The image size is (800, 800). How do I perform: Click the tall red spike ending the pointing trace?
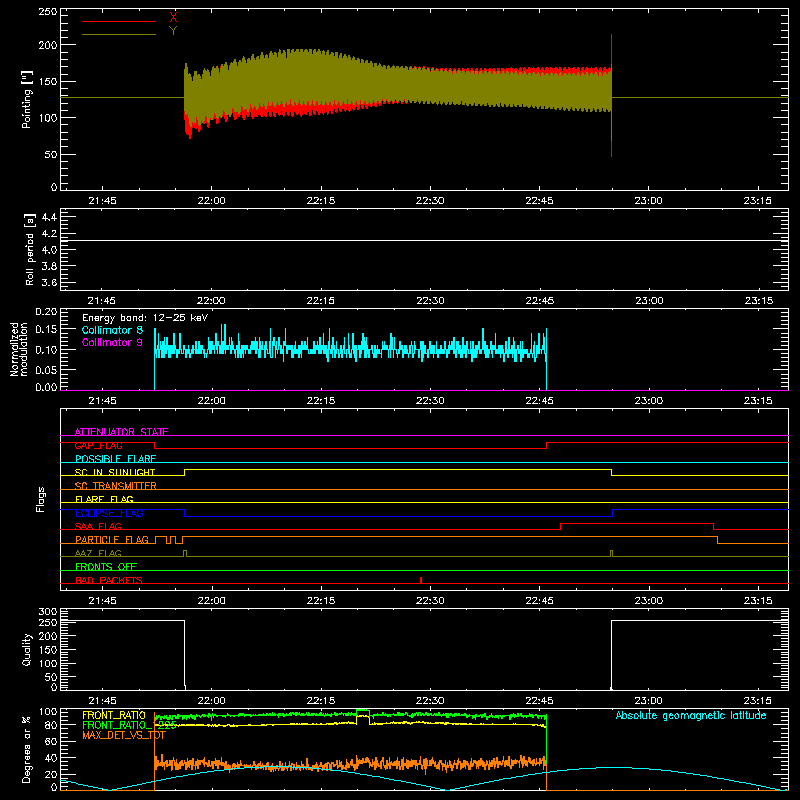point(611,95)
